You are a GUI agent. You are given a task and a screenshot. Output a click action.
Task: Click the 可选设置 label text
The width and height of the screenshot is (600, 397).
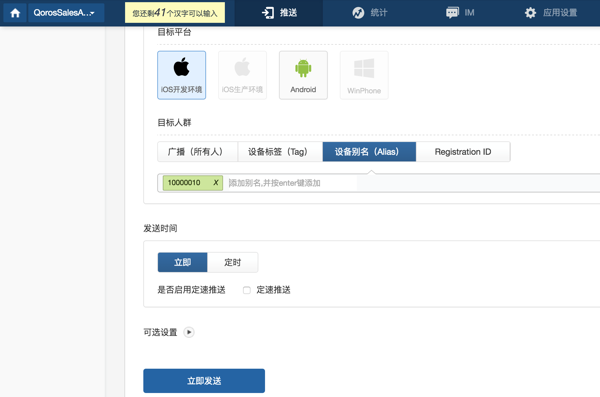[160, 332]
